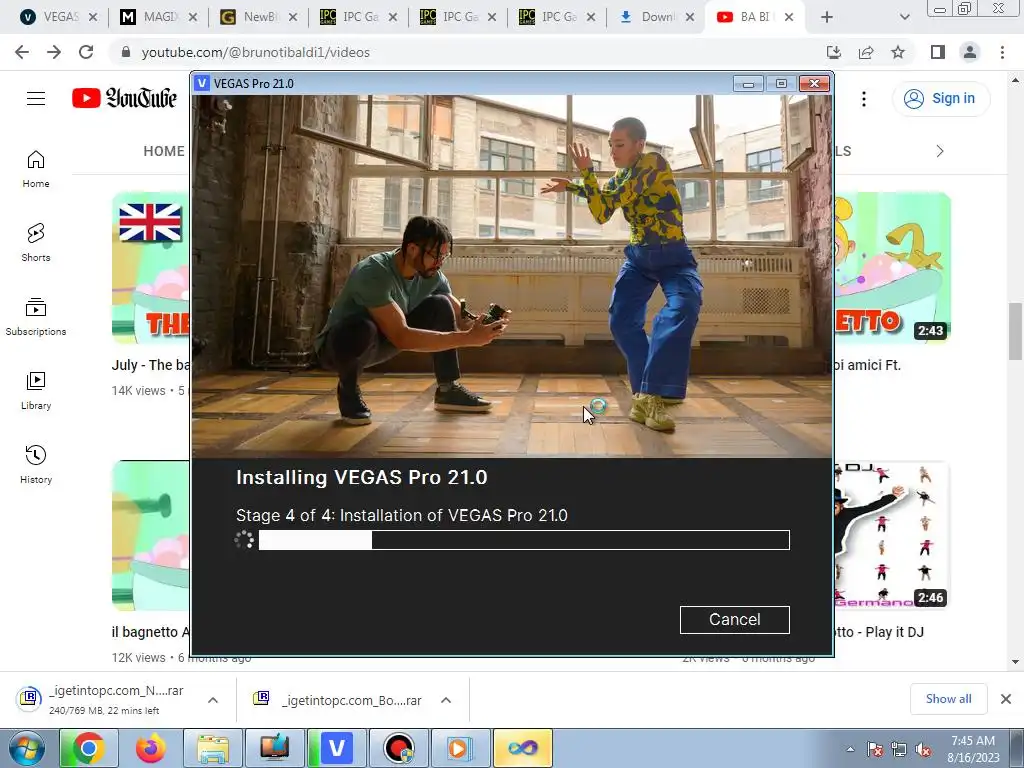This screenshot has height=768, width=1024.
Task: Open the Chrome three-dot menu
Action: click(x=1002, y=52)
